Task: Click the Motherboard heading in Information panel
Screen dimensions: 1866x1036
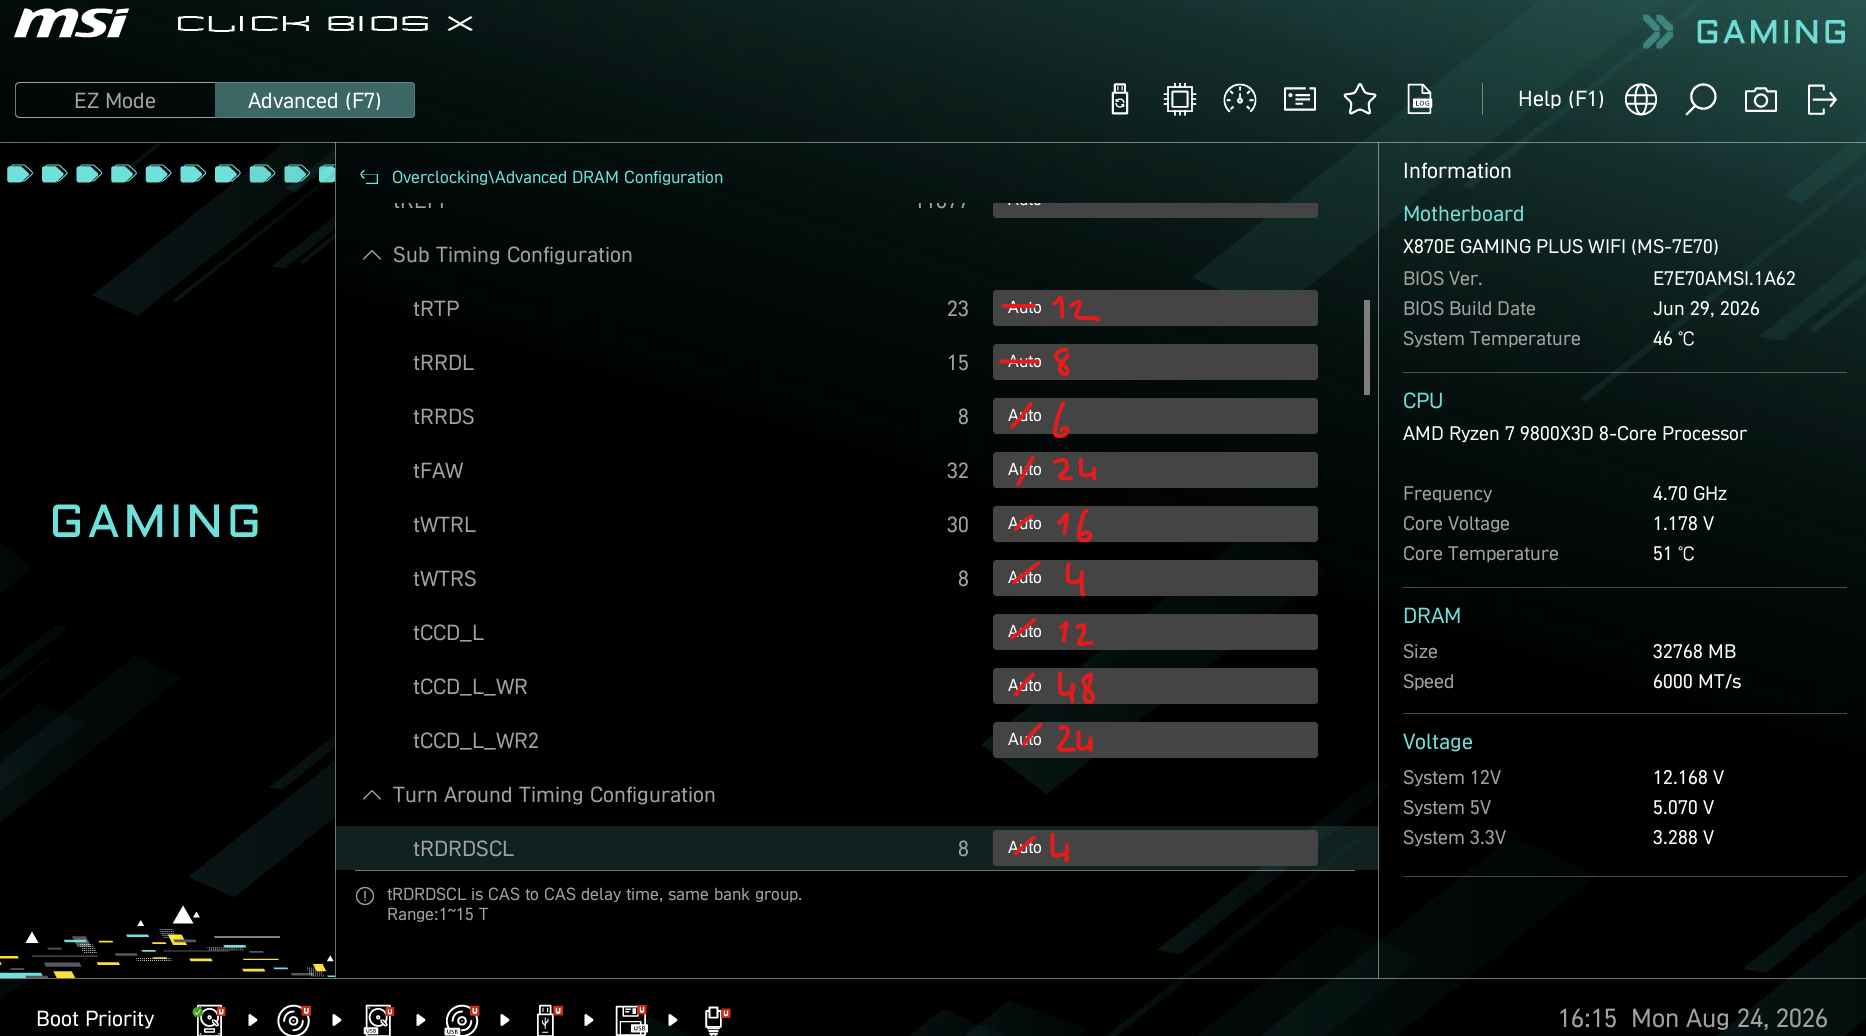Action: point(1463,214)
